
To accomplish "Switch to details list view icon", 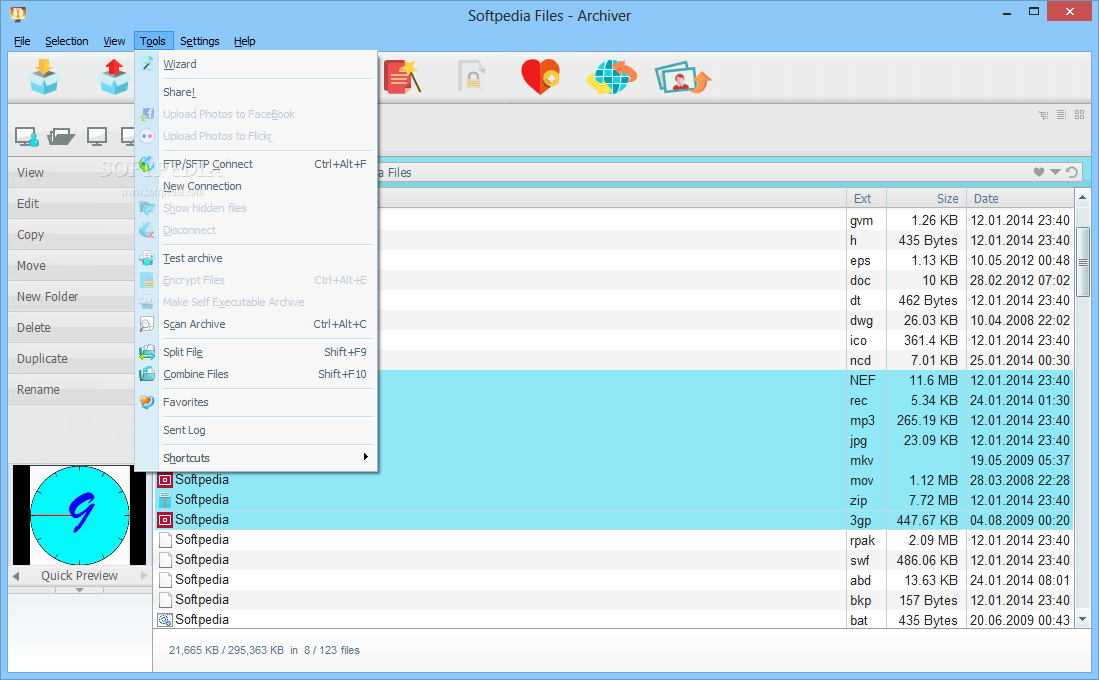I will pyautogui.click(x=1061, y=114).
